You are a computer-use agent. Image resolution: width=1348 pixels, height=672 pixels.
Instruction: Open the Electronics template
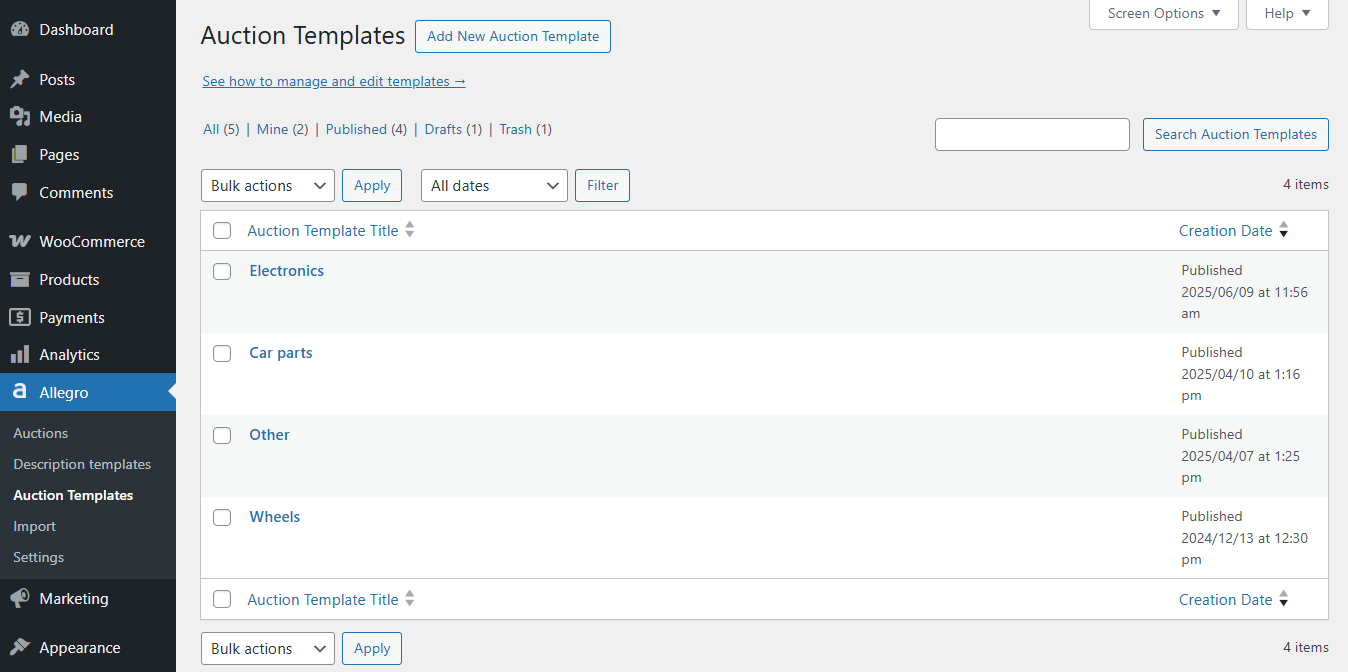click(287, 271)
